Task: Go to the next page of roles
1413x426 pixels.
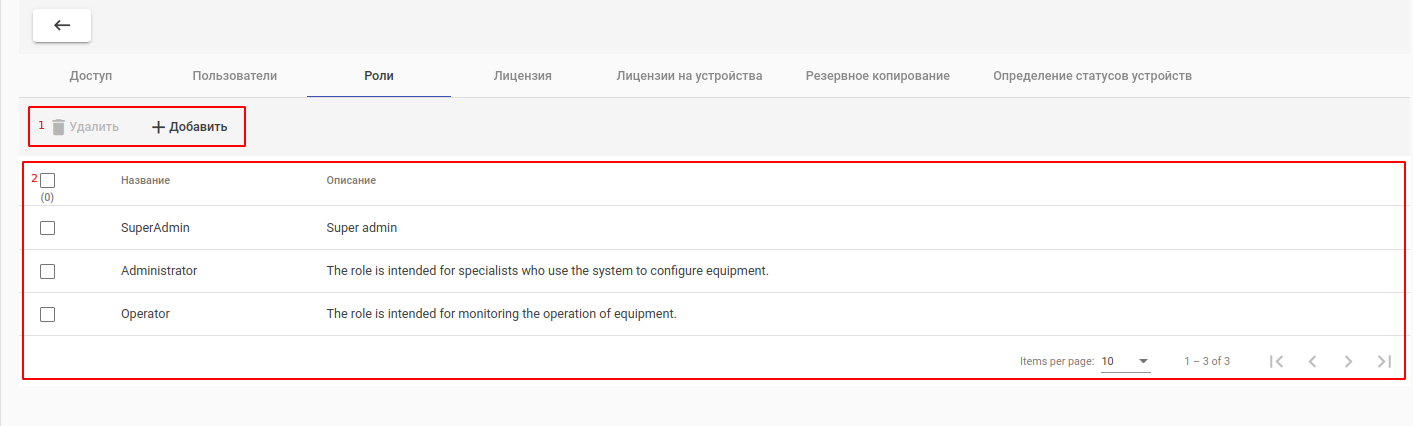Action: (x=1348, y=361)
